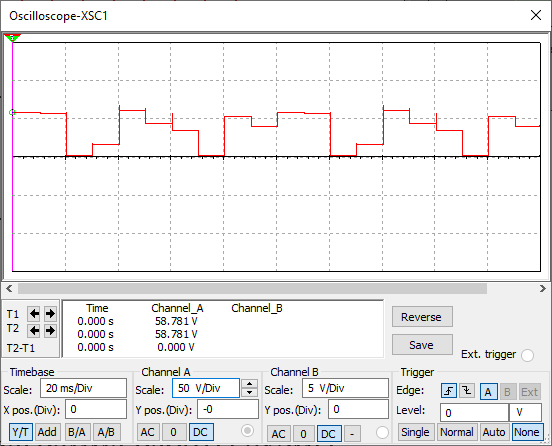
Task: Set Channel A coupling to DC
Action: [x=201, y=432]
